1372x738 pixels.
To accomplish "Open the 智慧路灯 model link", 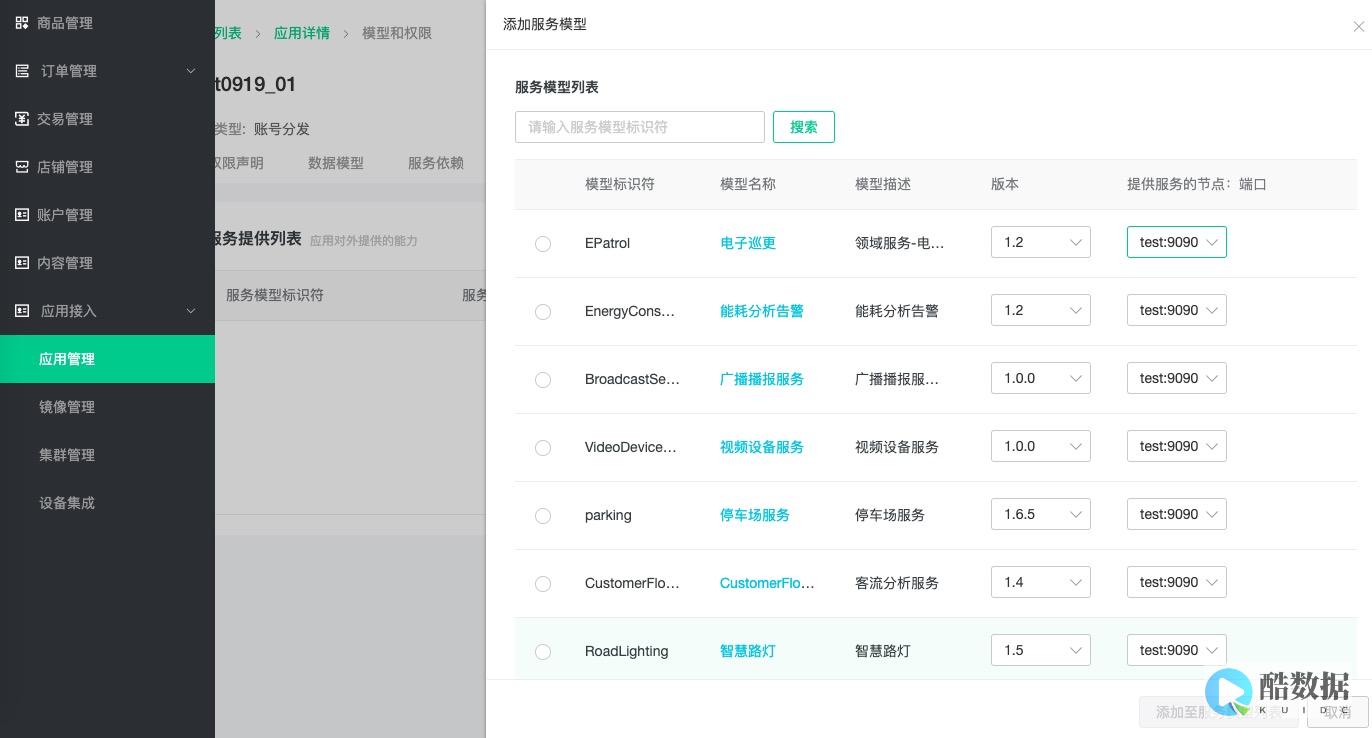I will pyautogui.click(x=748, y=651).
